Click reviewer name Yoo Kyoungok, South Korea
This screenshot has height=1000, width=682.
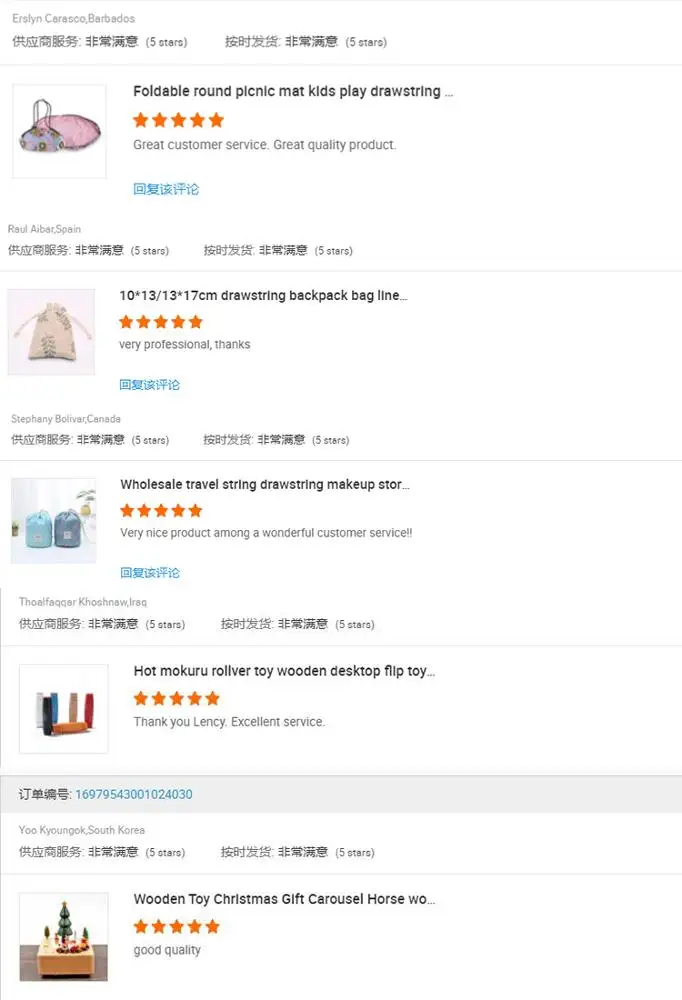click(x=82, y=830)
